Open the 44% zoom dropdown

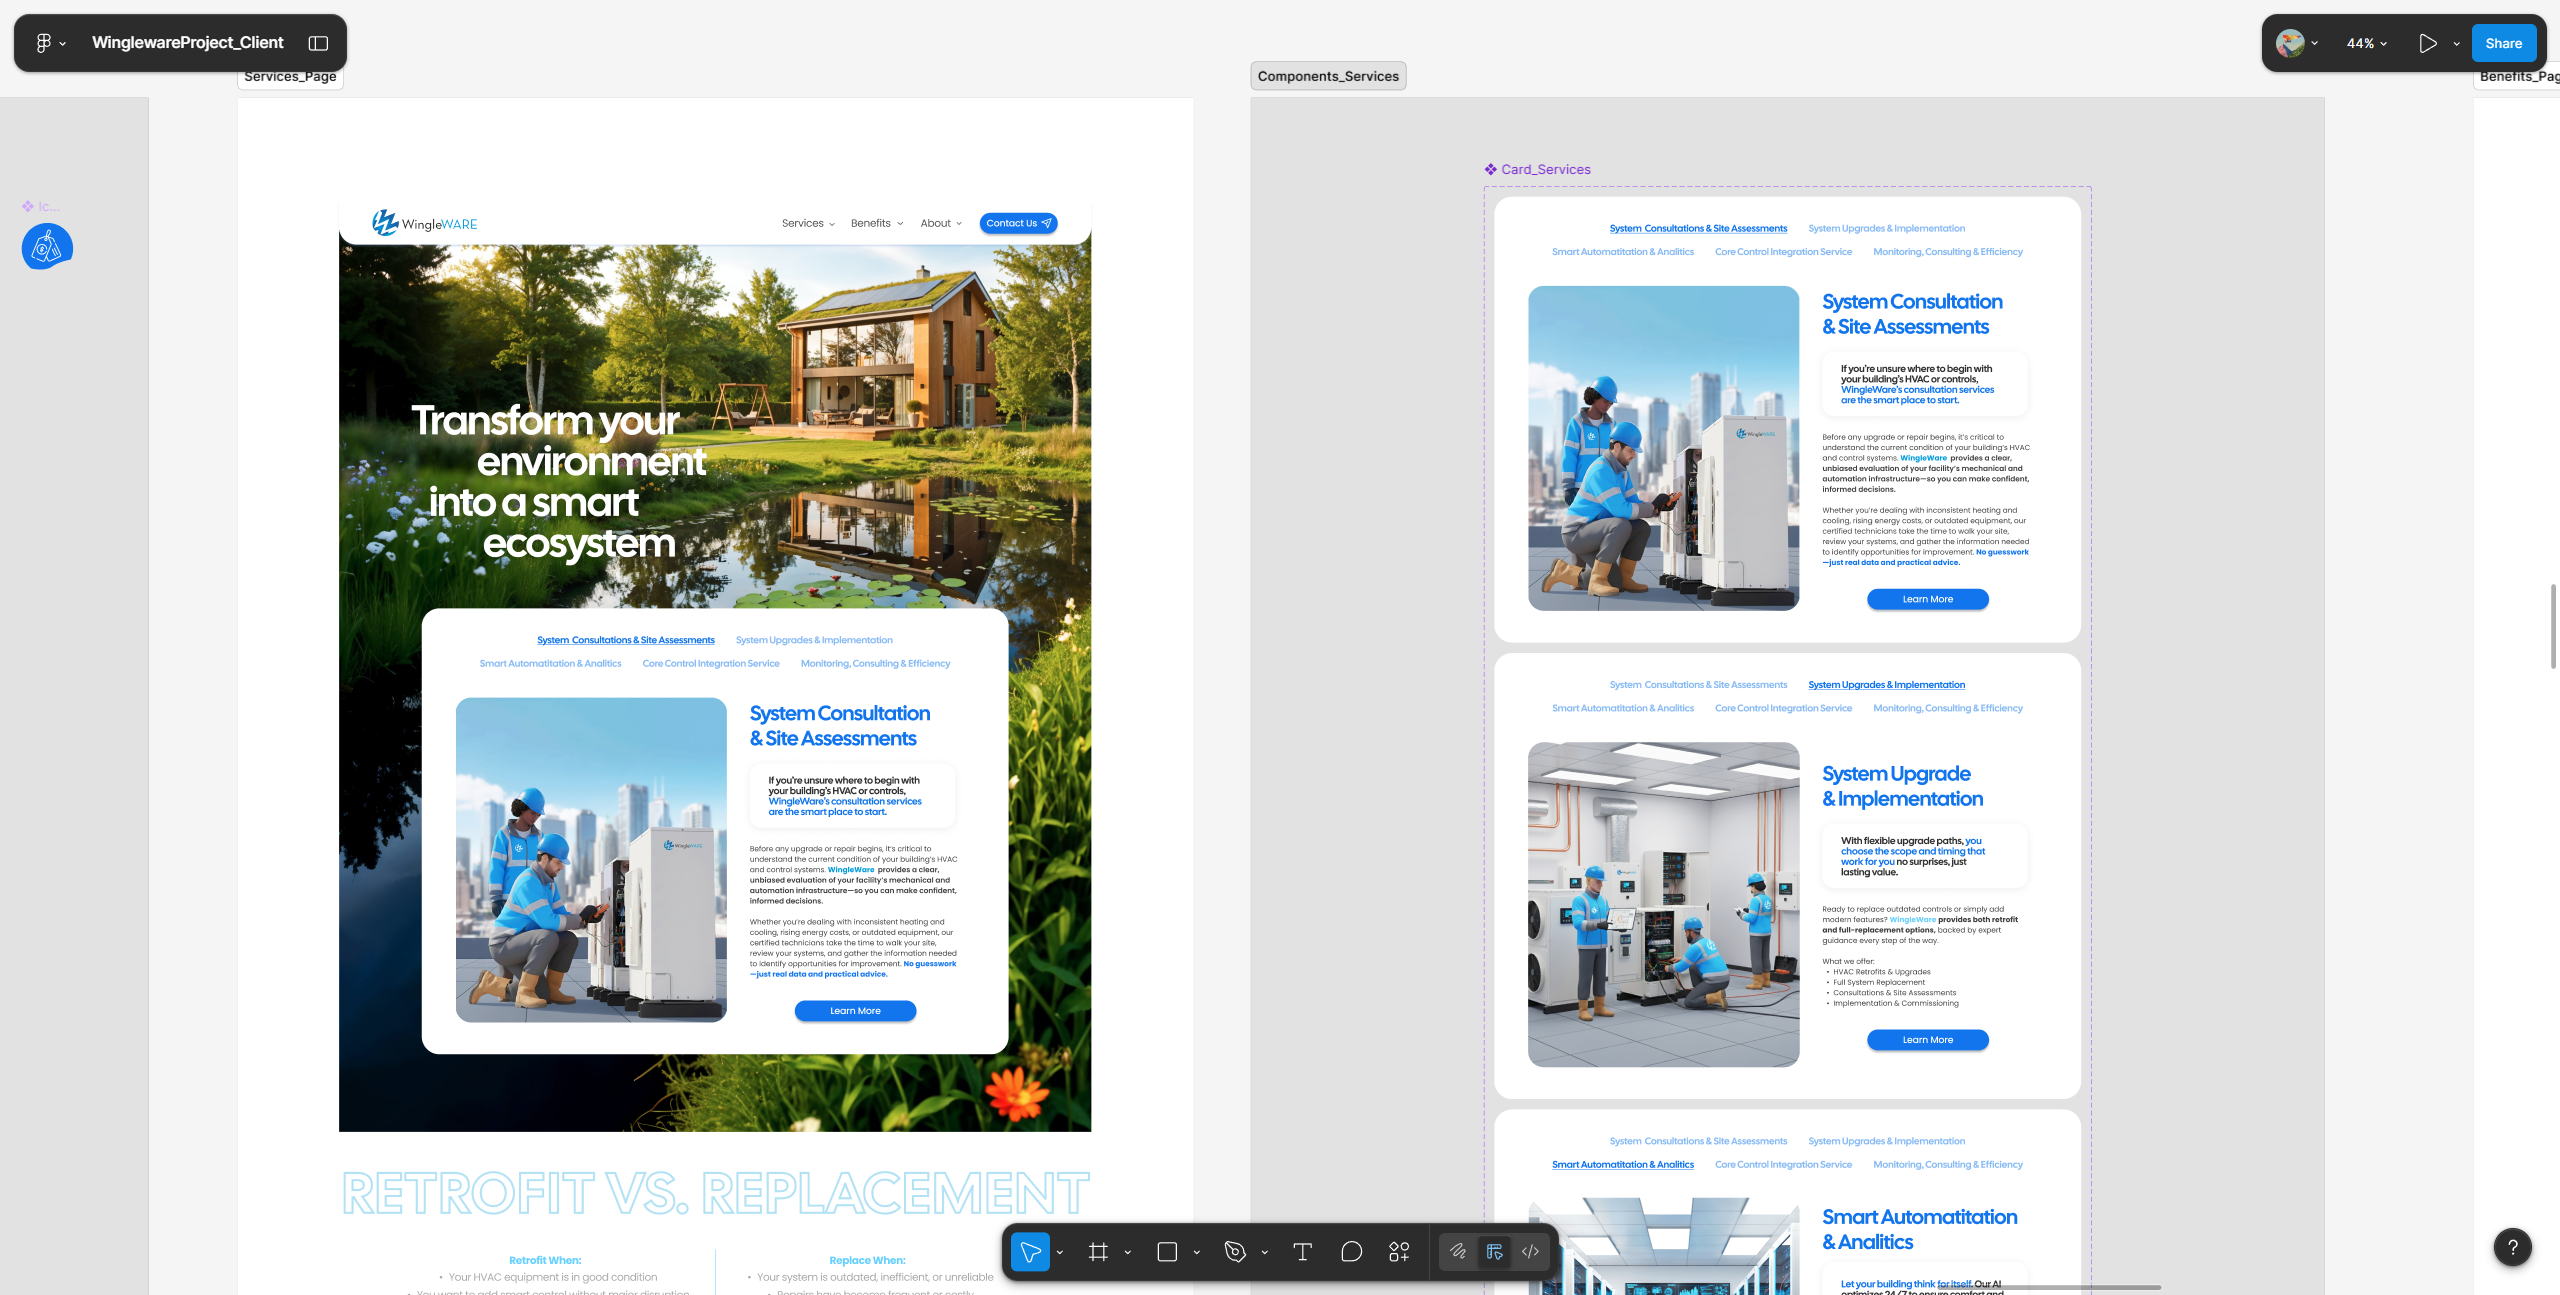tap(2366, 43)
